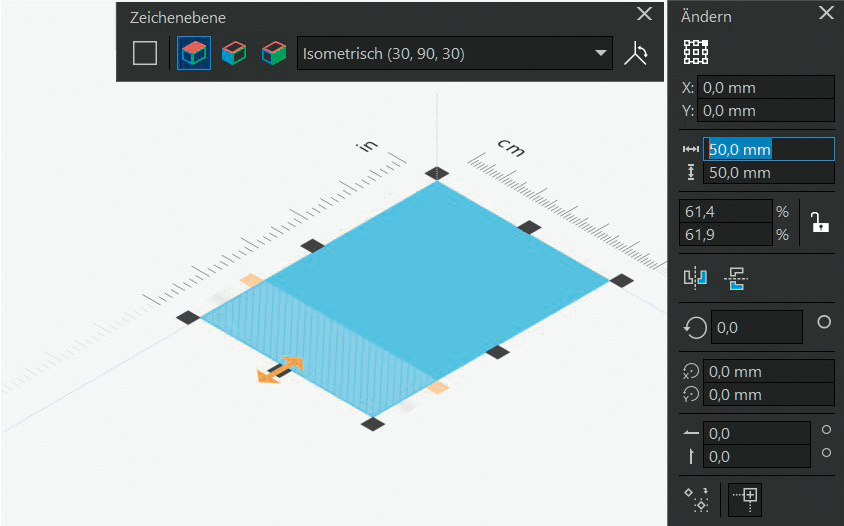844x526 pixels.
Task: Mirror the object vertically
Action: [735, 279]
